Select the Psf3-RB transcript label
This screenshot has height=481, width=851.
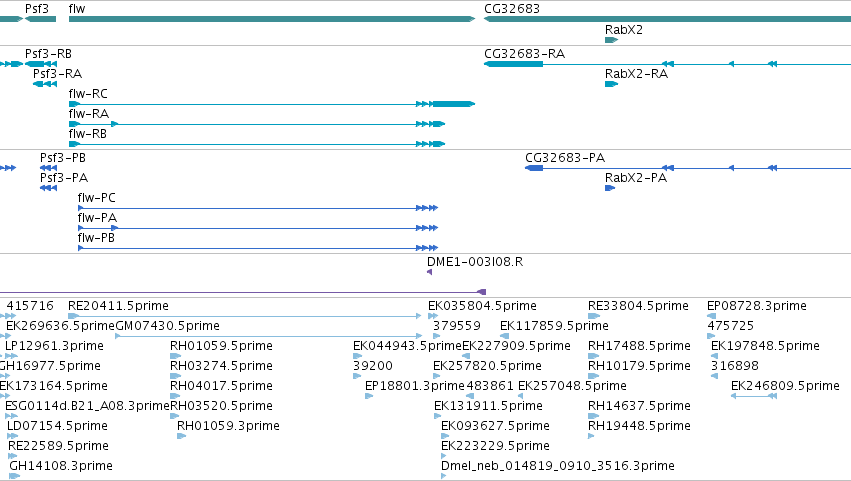pos(48,54)
